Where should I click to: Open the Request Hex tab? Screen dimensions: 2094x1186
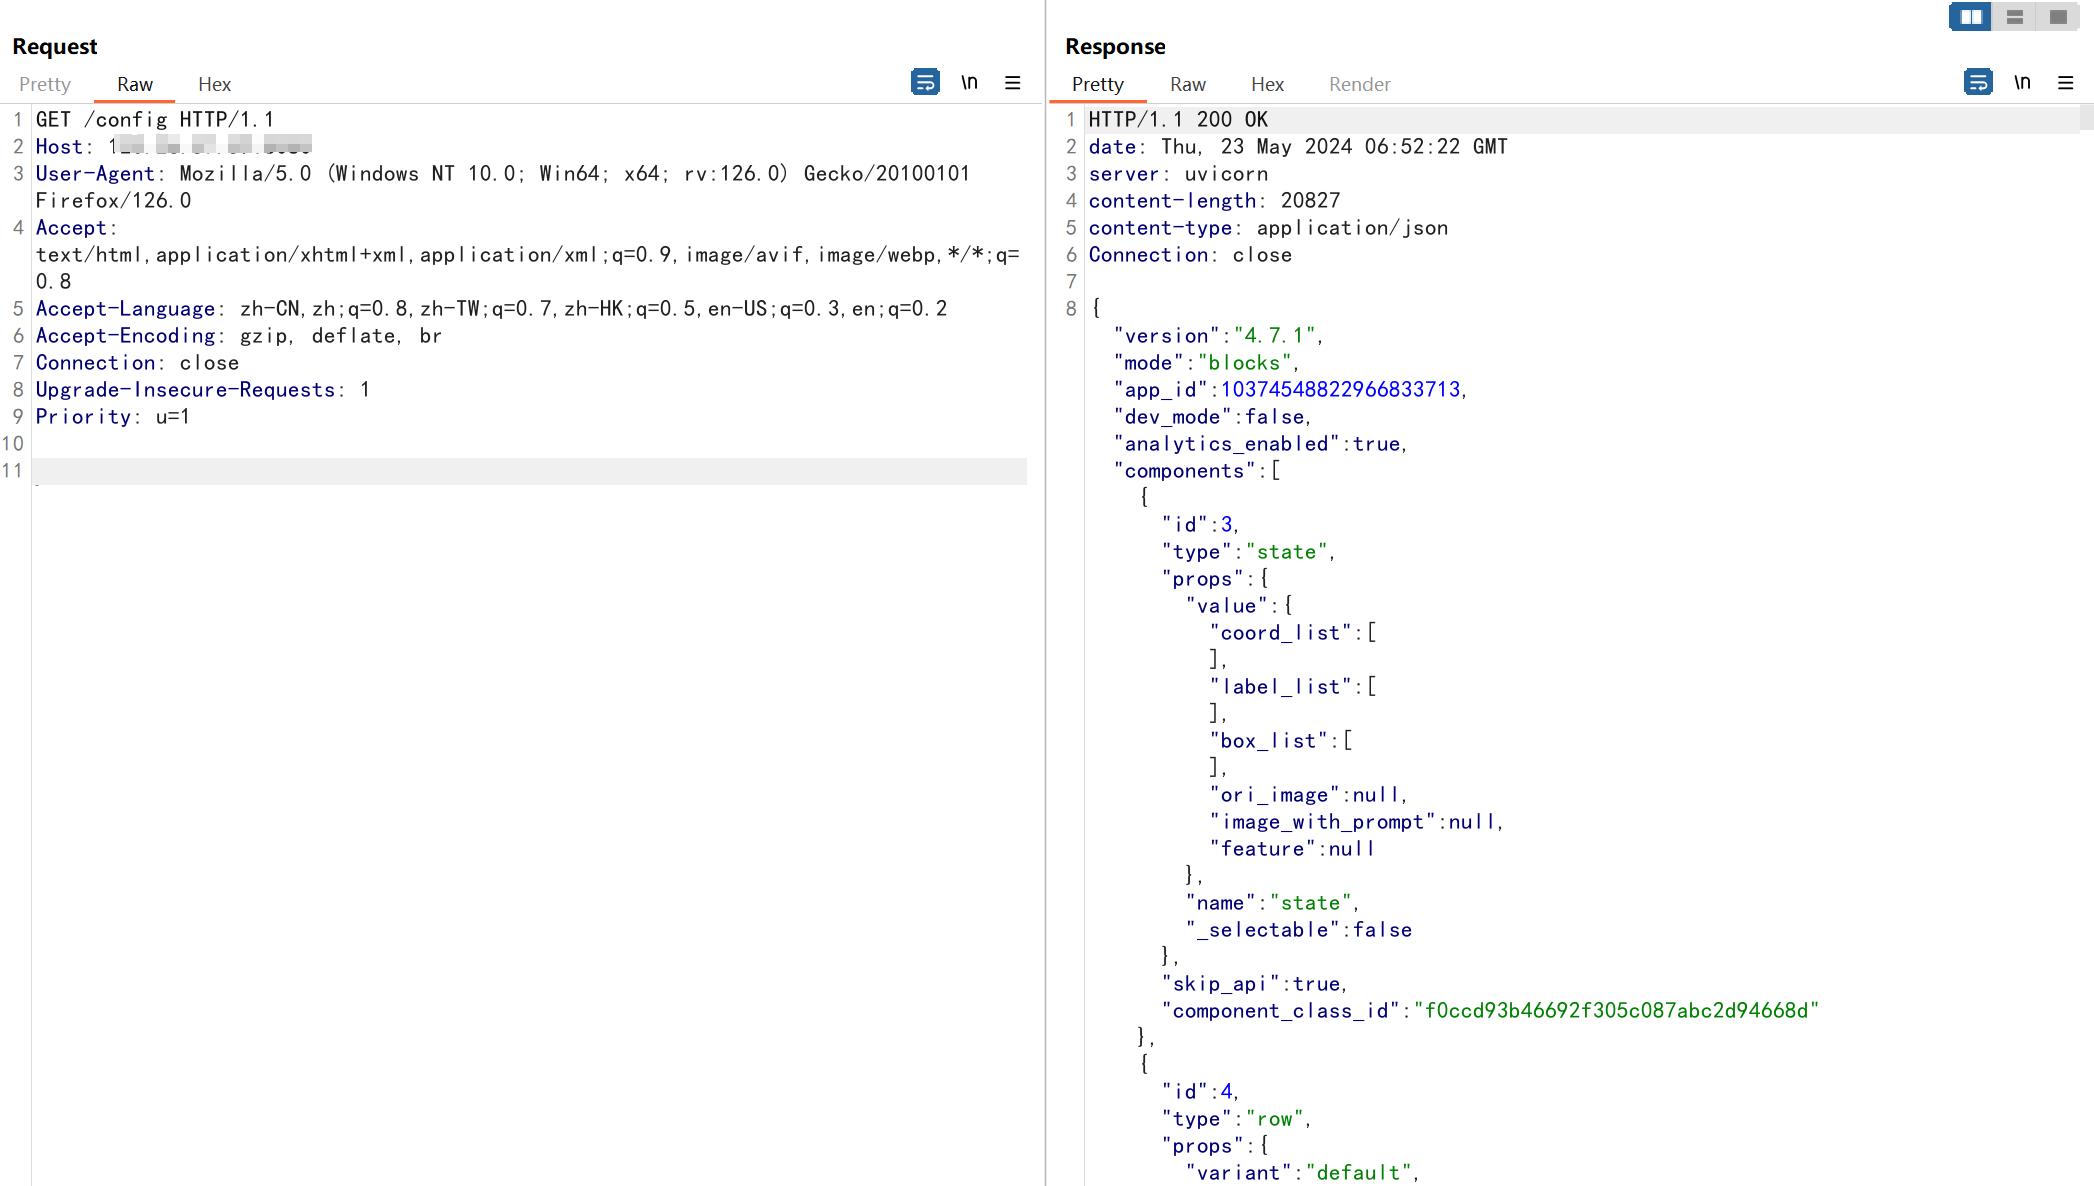pos(214,84)
